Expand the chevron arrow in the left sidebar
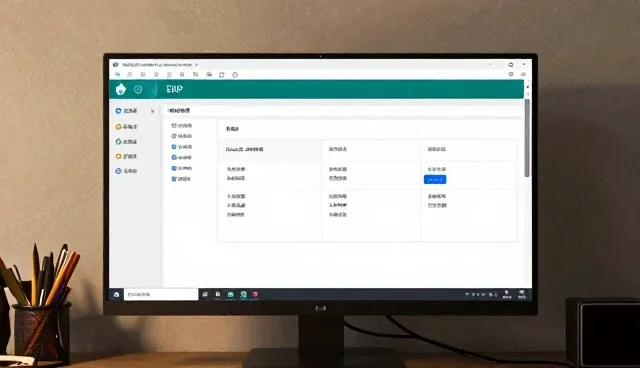Viewport: 640px width, 368px height. point(152,111)
